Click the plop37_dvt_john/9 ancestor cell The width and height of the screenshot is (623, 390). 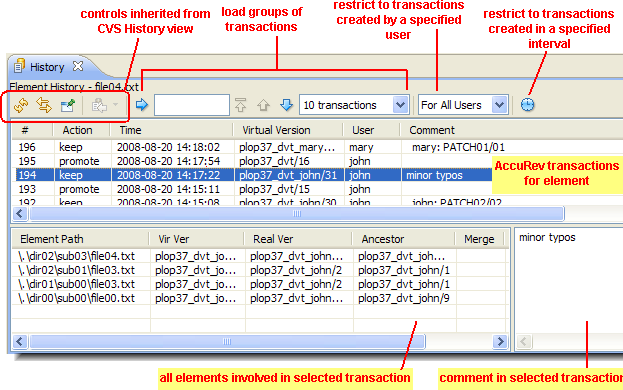[x=404, y=298]
